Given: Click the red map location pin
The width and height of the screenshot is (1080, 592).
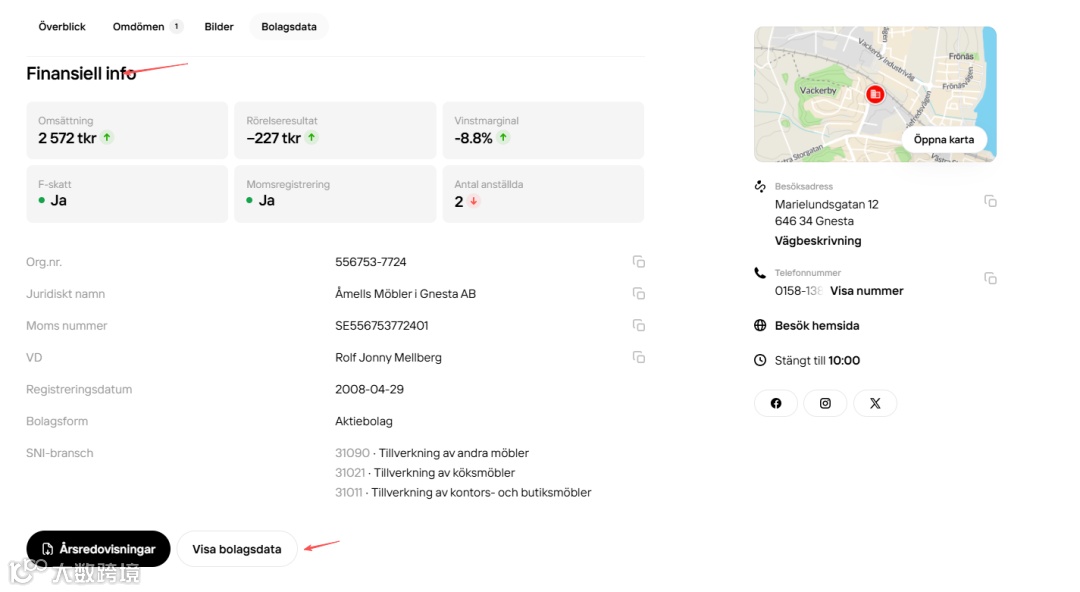Looking at the screenshot, I should pyautogui.click(x=875, y=94).
